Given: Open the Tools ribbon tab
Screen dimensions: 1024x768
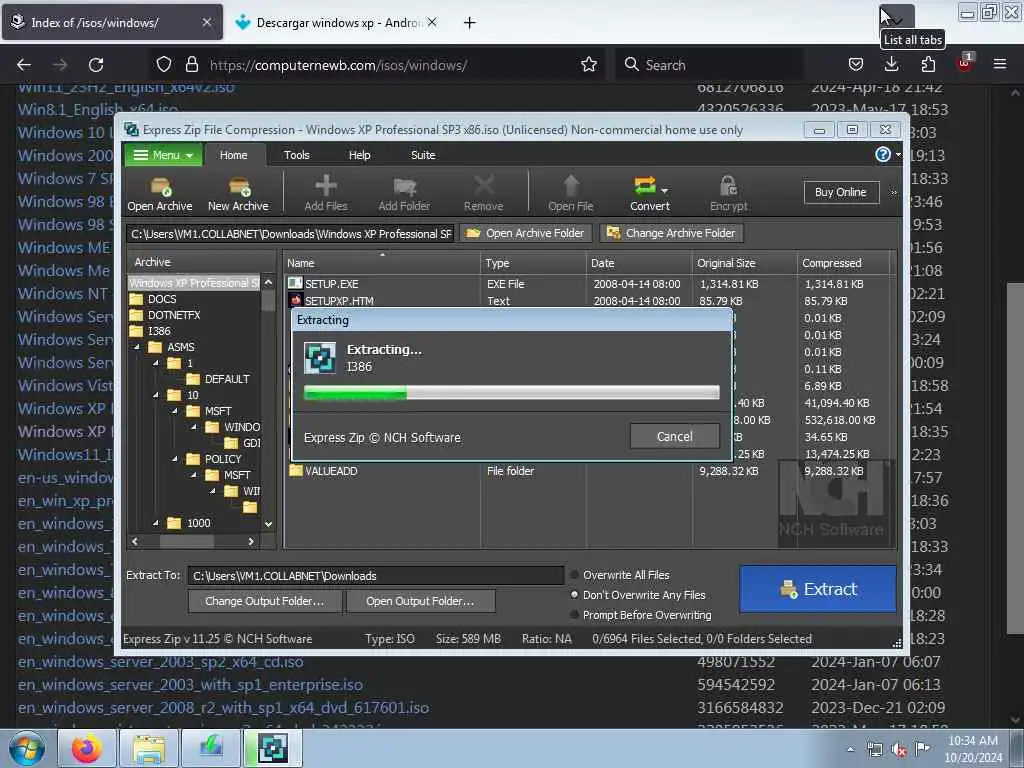Looking at the screenshot, I should [296, 155].
